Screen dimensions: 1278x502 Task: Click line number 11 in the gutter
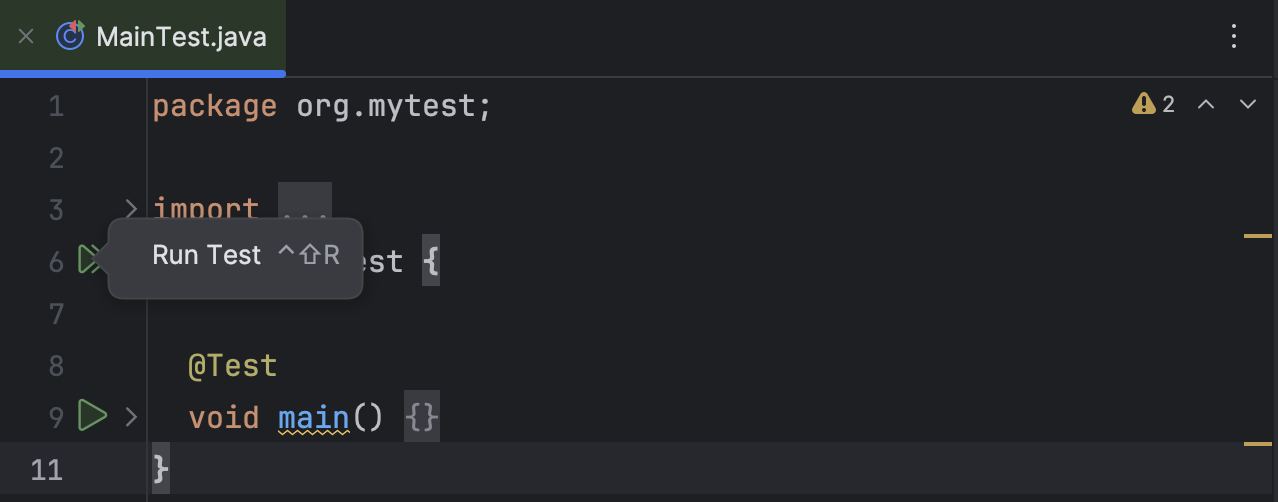45,469
